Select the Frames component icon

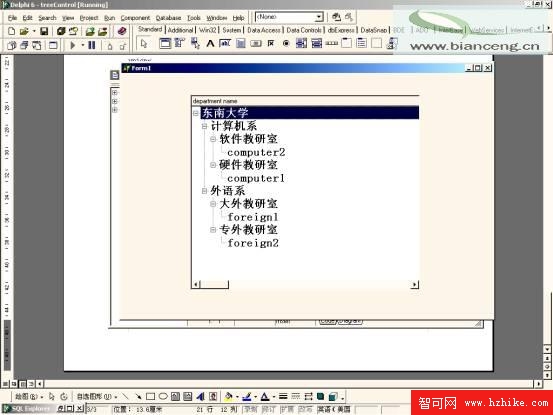[164, 43]
